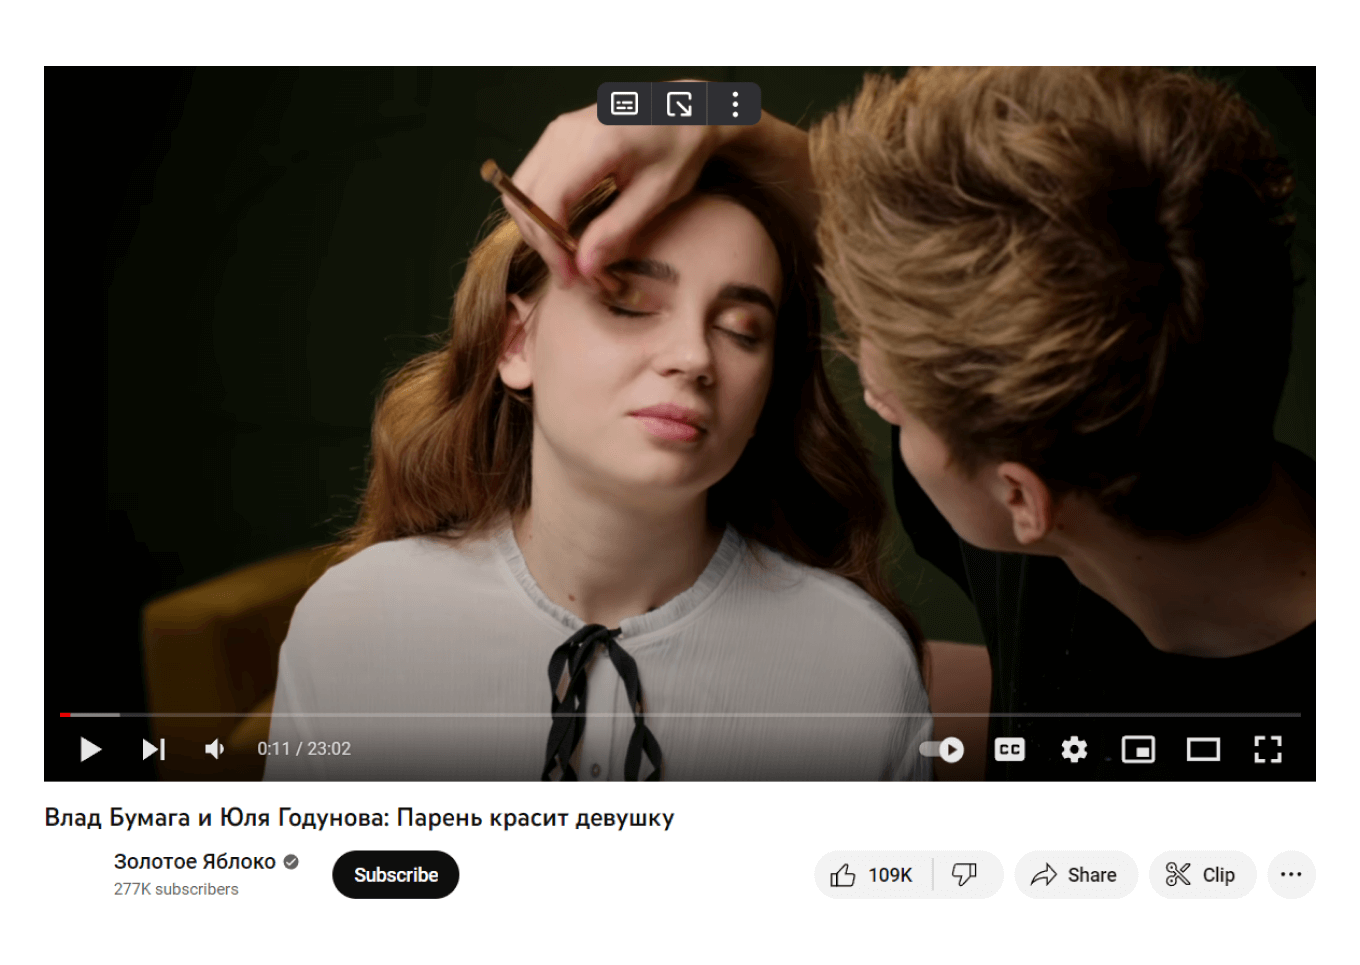Click the subtitles overlay icon atop the video
This screenshot has height=965, width=1360.
click(x=624, y=104)
